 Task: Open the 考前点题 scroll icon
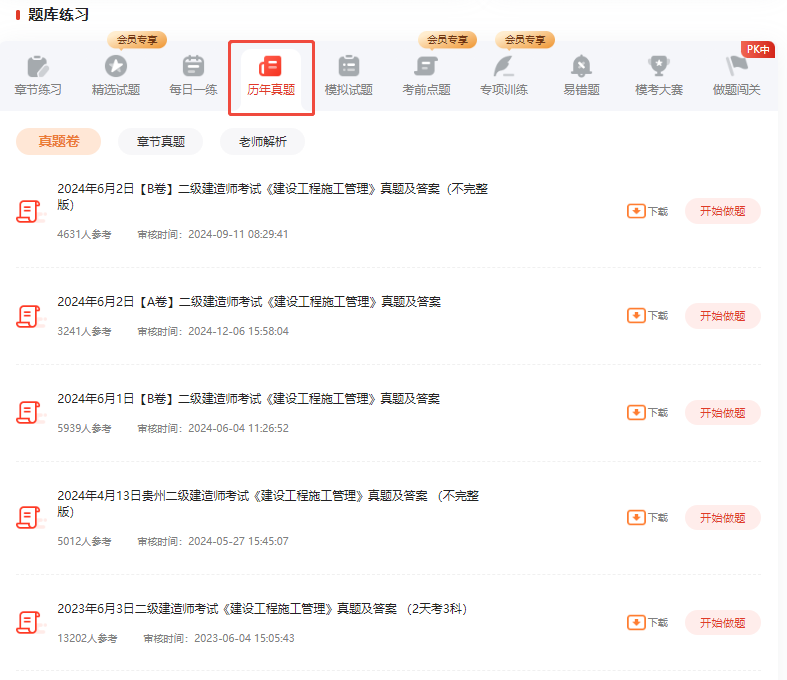pos(426,66)
